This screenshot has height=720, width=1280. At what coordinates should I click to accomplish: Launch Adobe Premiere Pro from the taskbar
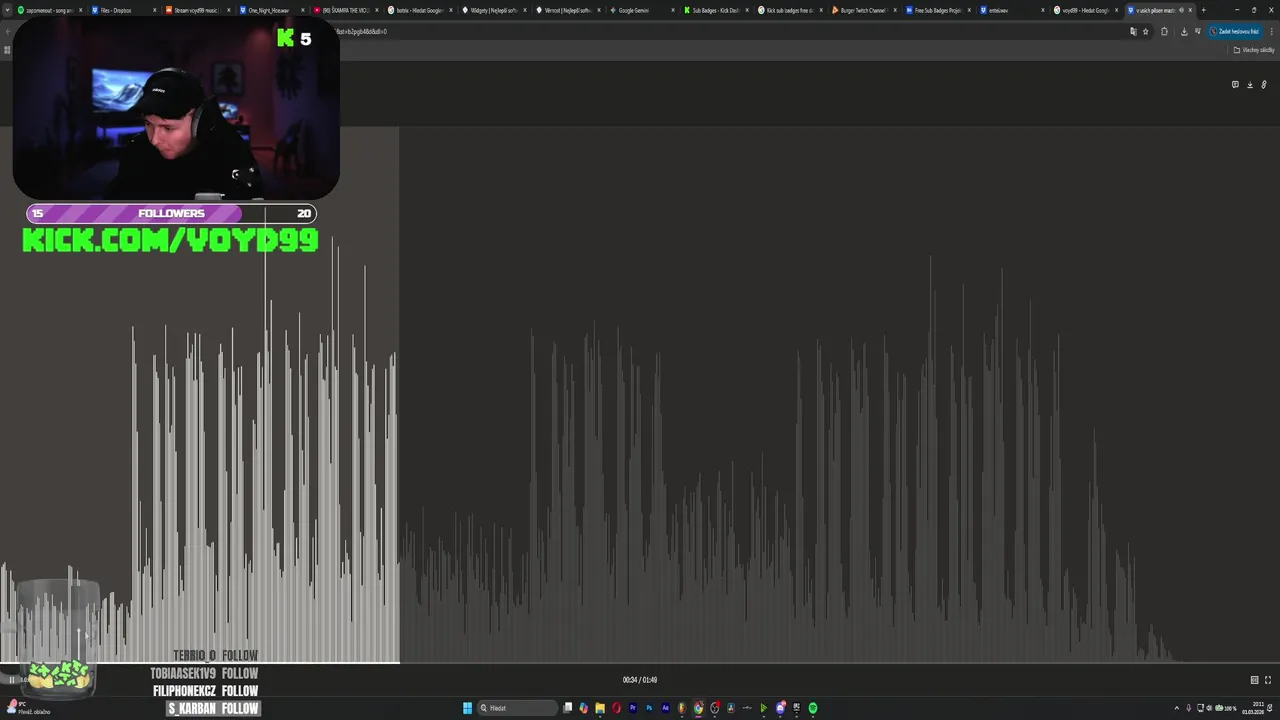pyautogui.click(x=633, y=708)
